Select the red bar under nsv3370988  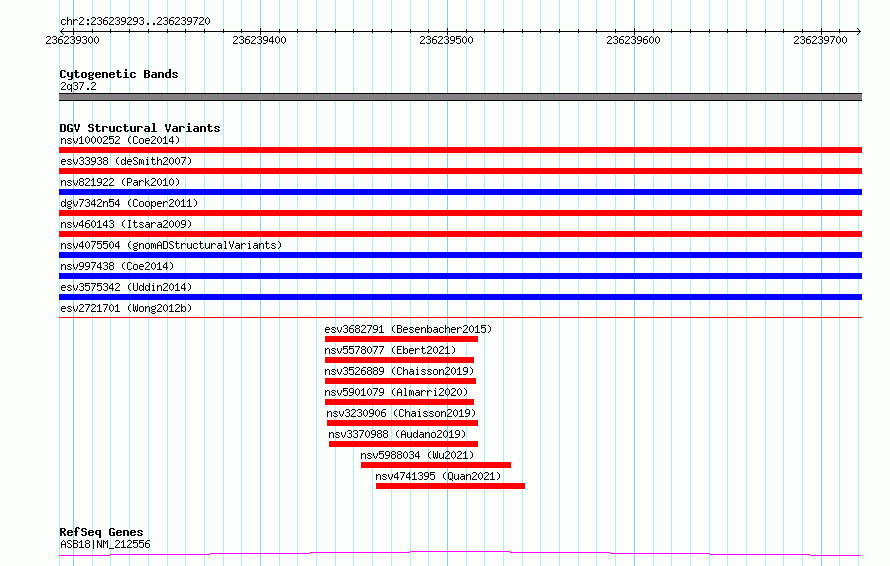pyautogui.click(x=403, y=444)
